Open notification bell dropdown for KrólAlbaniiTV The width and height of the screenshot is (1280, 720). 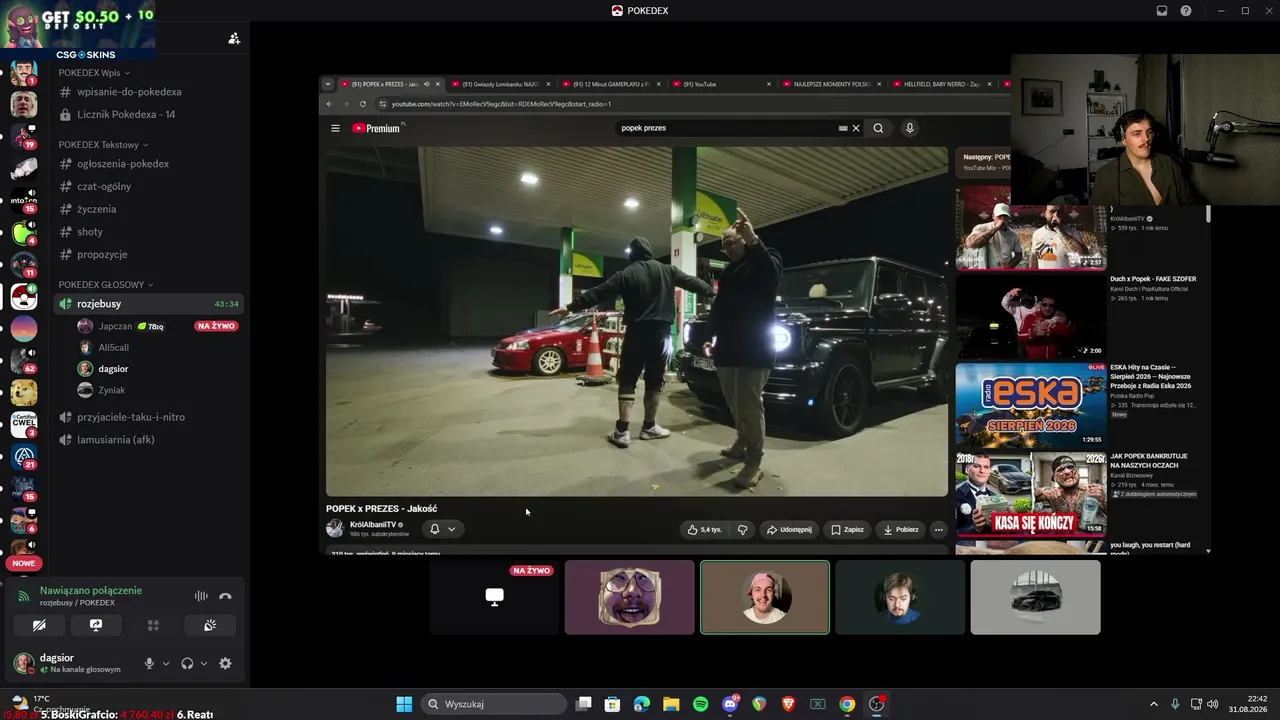(442, 529)
